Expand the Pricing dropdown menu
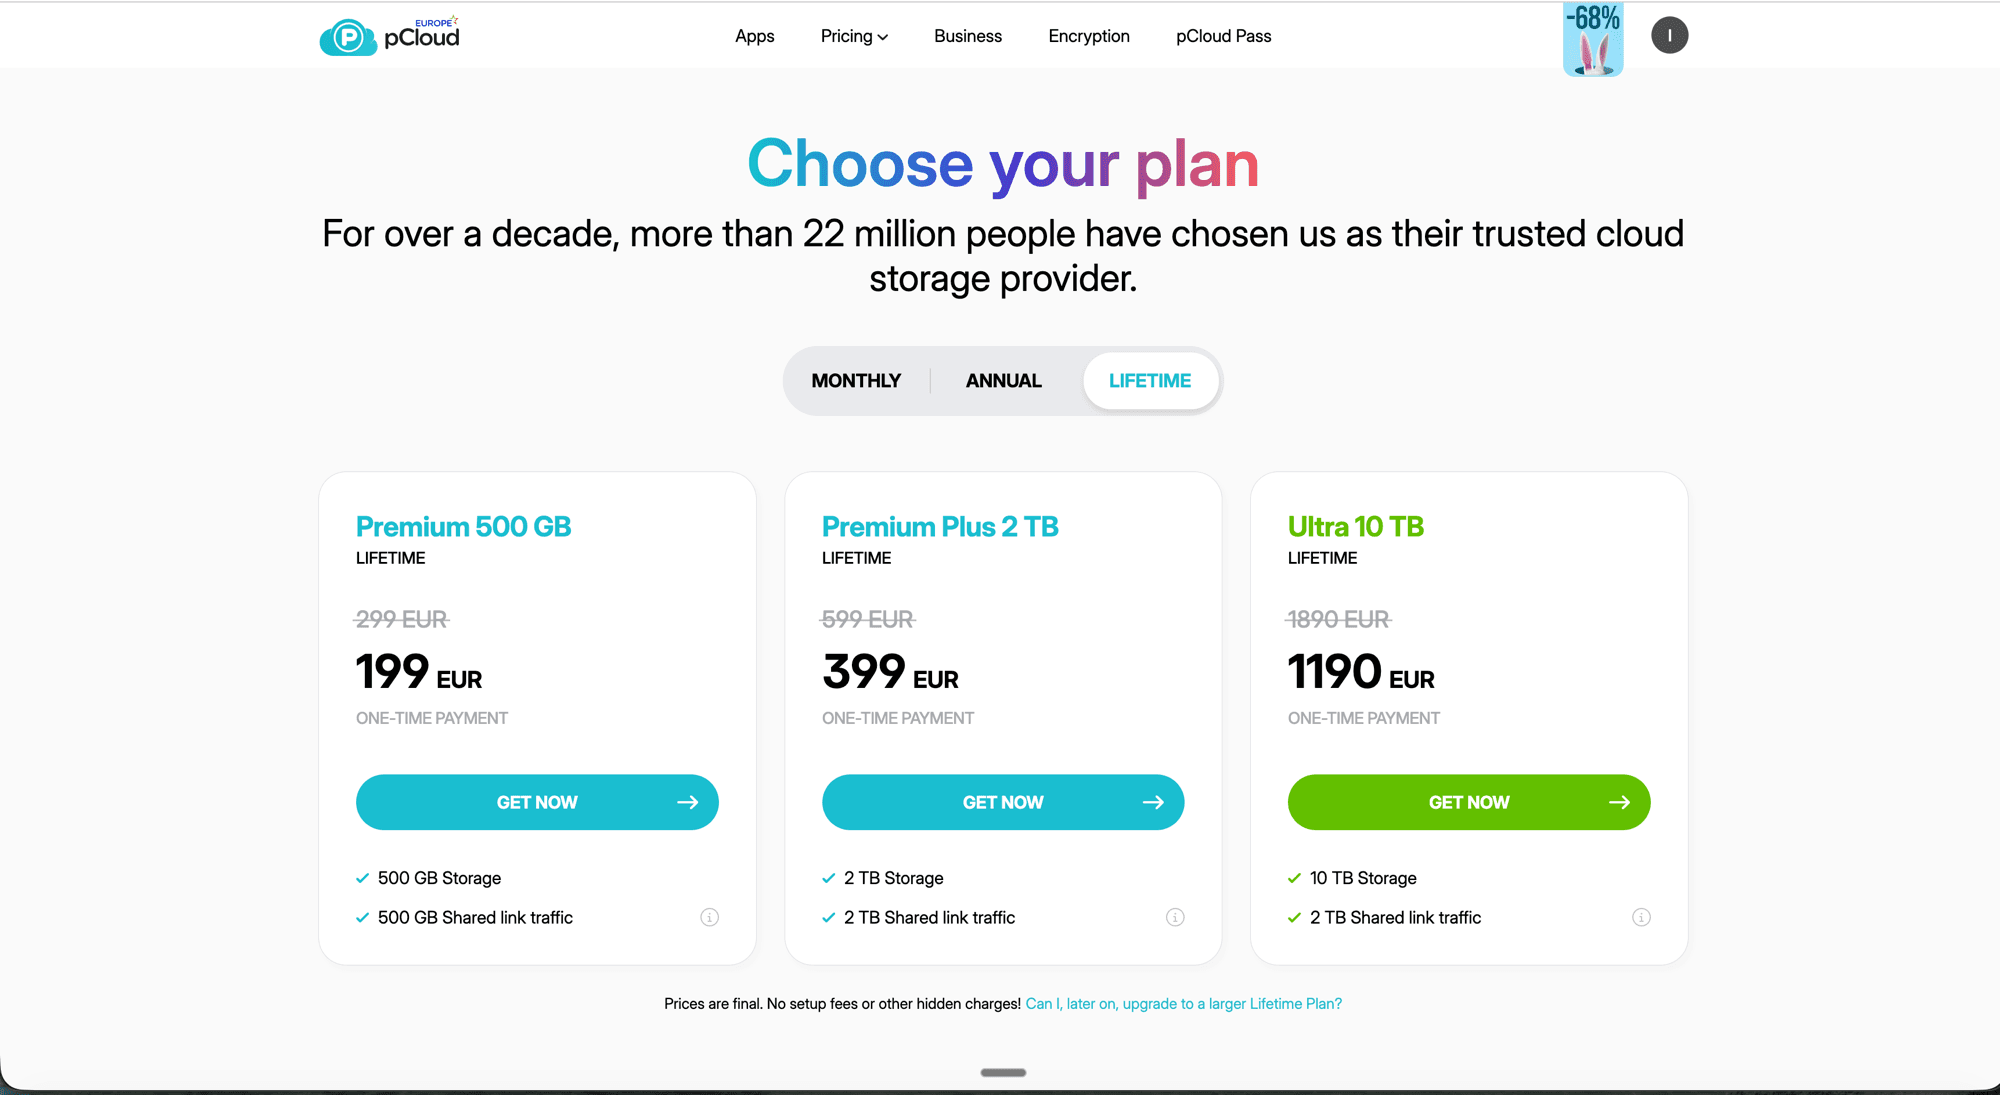 click(x=853, y=36)
